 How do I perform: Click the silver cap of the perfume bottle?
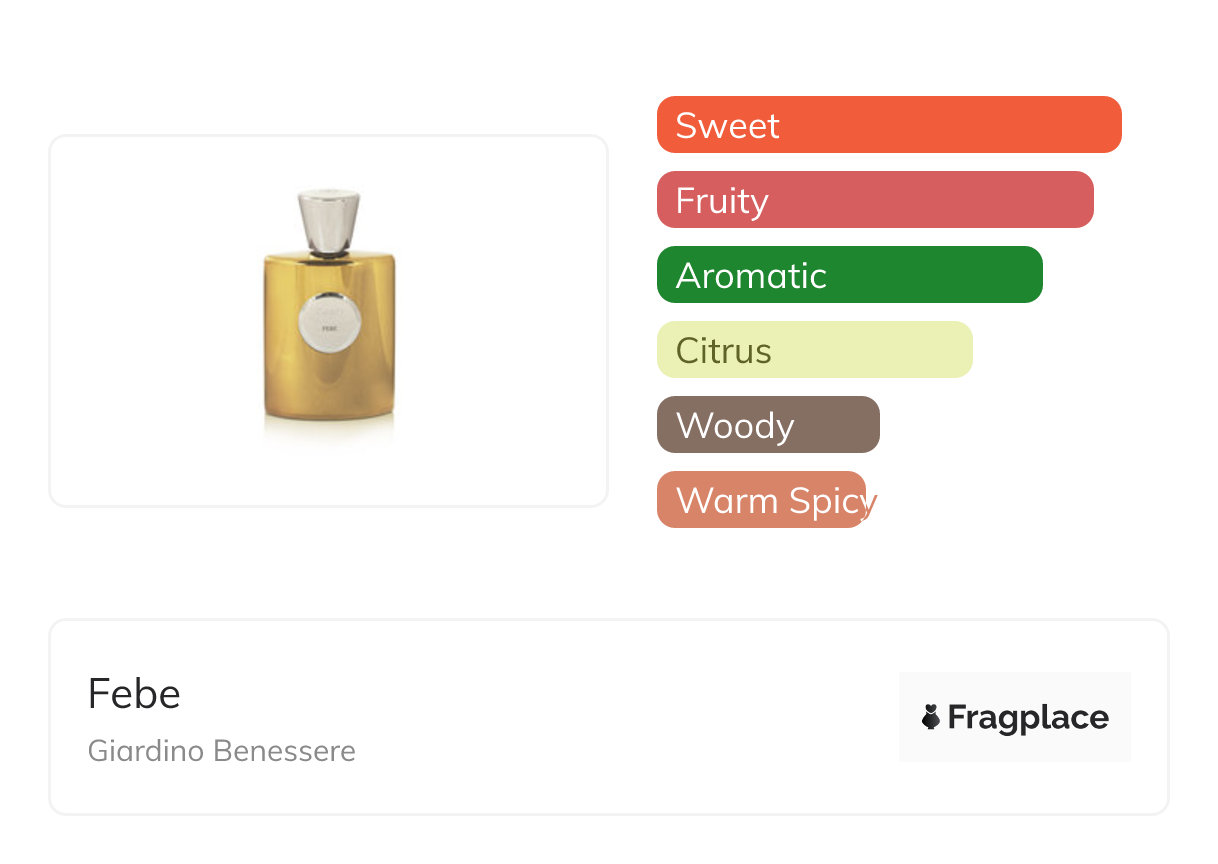[329, 222]
